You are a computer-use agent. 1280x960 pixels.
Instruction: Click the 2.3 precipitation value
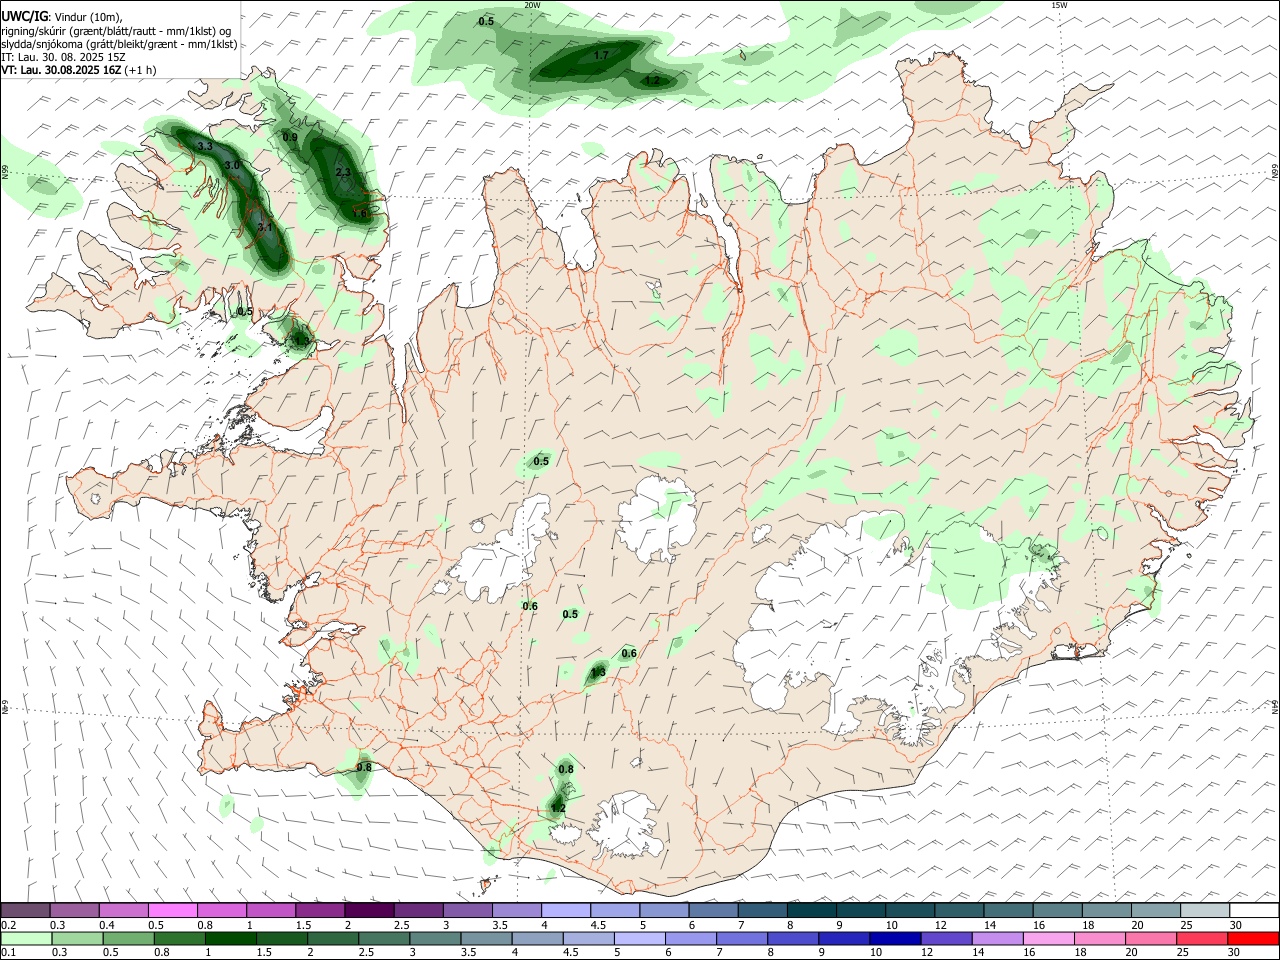point(343,173)
